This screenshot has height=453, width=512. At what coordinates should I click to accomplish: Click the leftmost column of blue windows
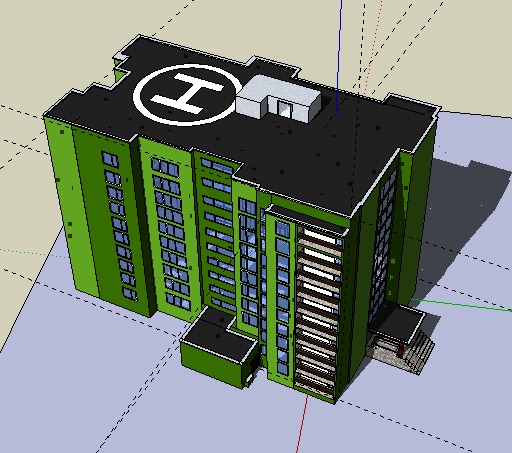click(119, 226)
